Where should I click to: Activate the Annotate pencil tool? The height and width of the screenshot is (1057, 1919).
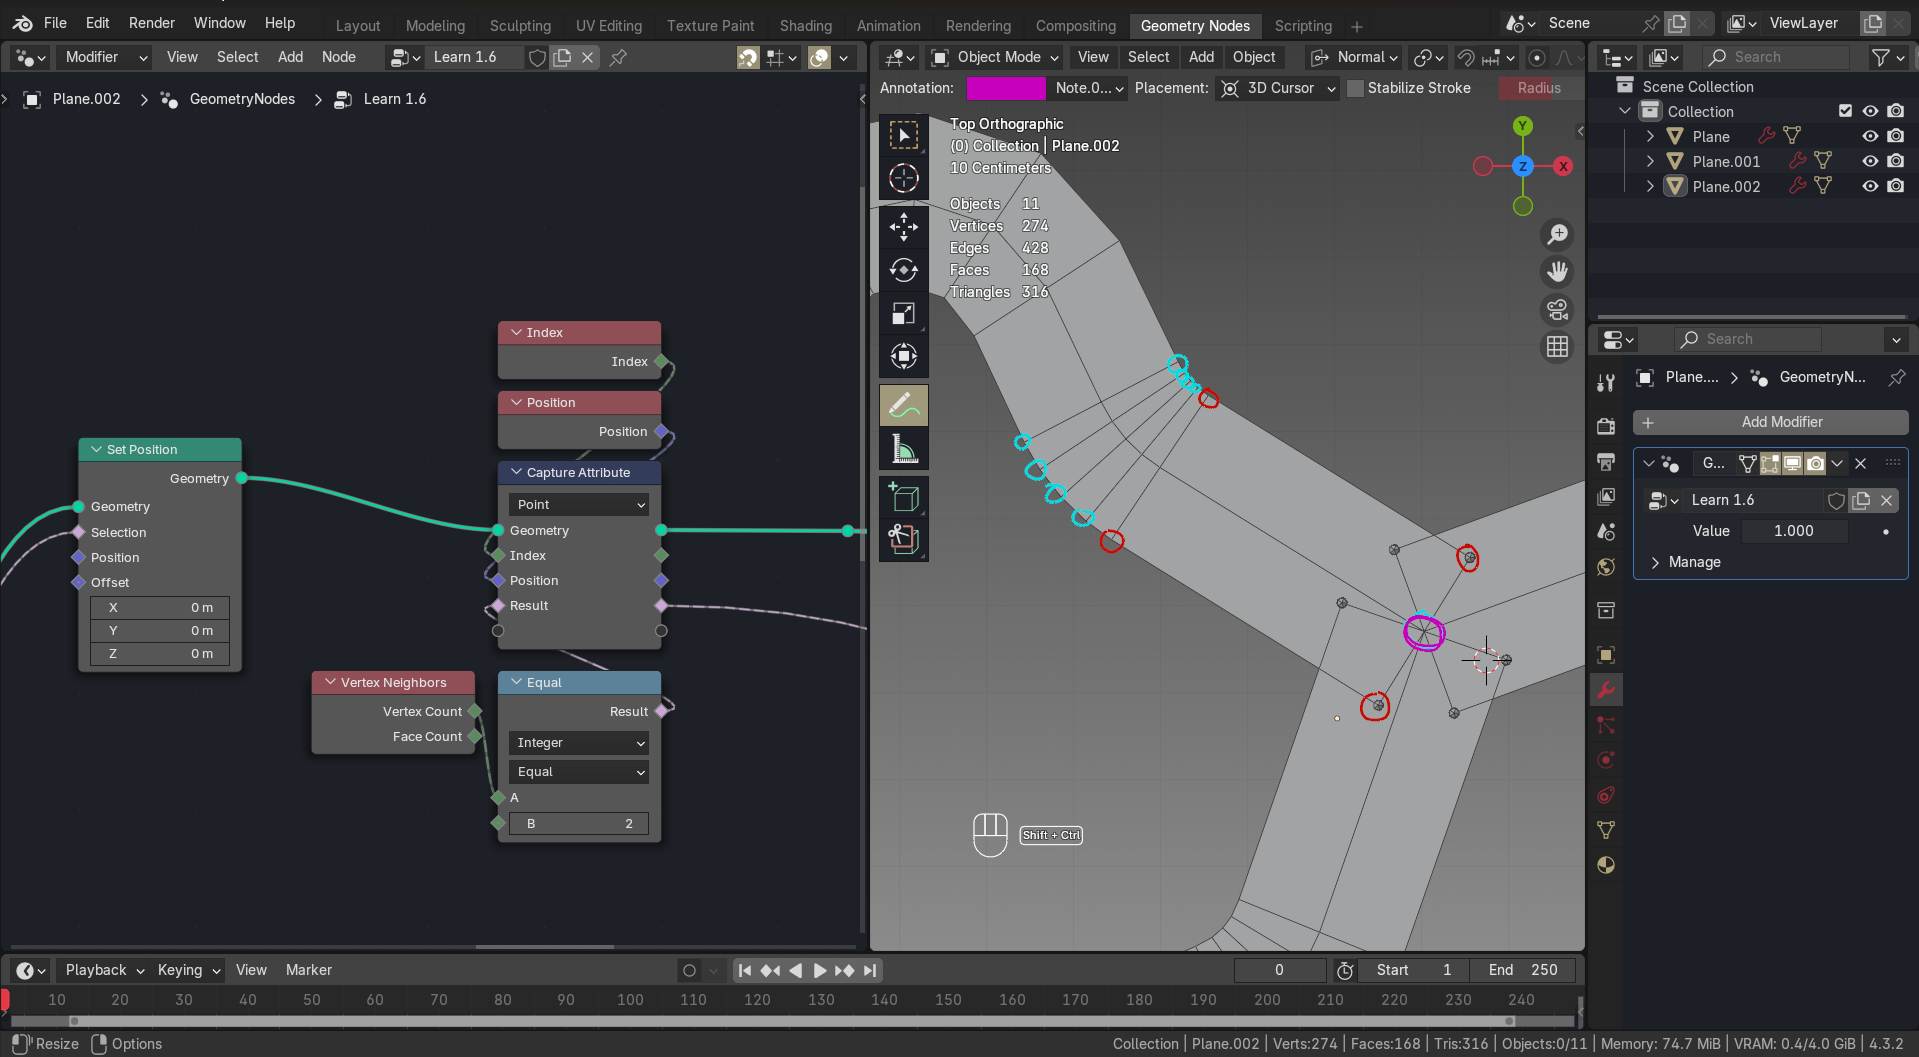(903, 406)
